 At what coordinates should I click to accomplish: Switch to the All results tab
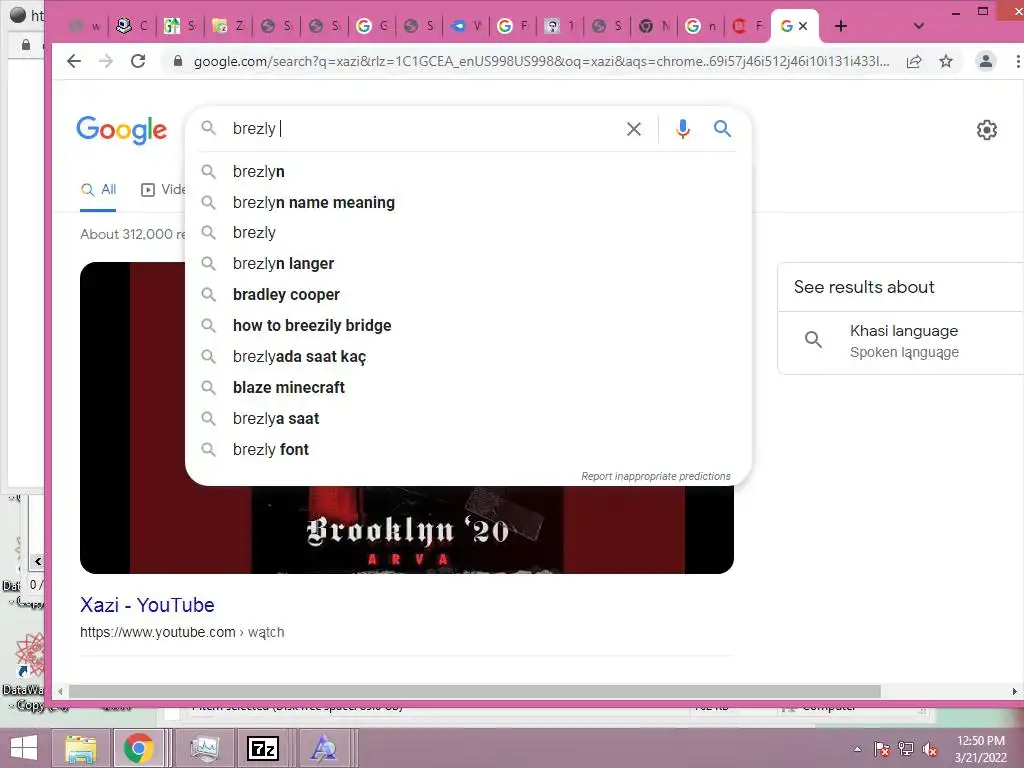click(98, 189)
